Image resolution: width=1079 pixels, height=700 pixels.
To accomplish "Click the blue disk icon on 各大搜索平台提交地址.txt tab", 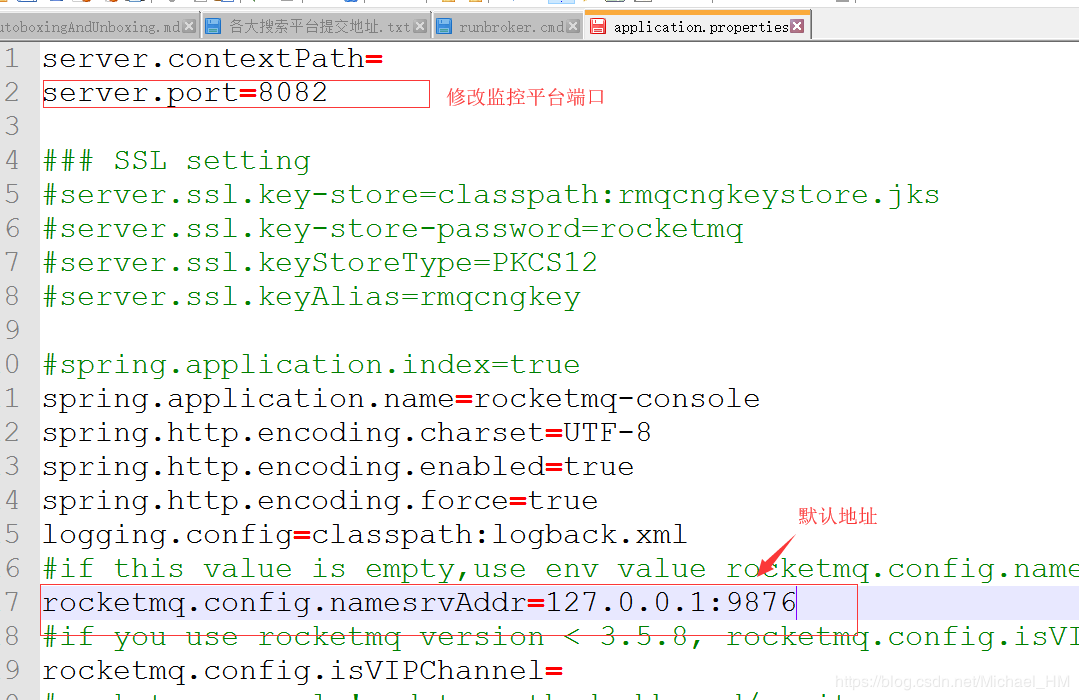I will 213,26.
